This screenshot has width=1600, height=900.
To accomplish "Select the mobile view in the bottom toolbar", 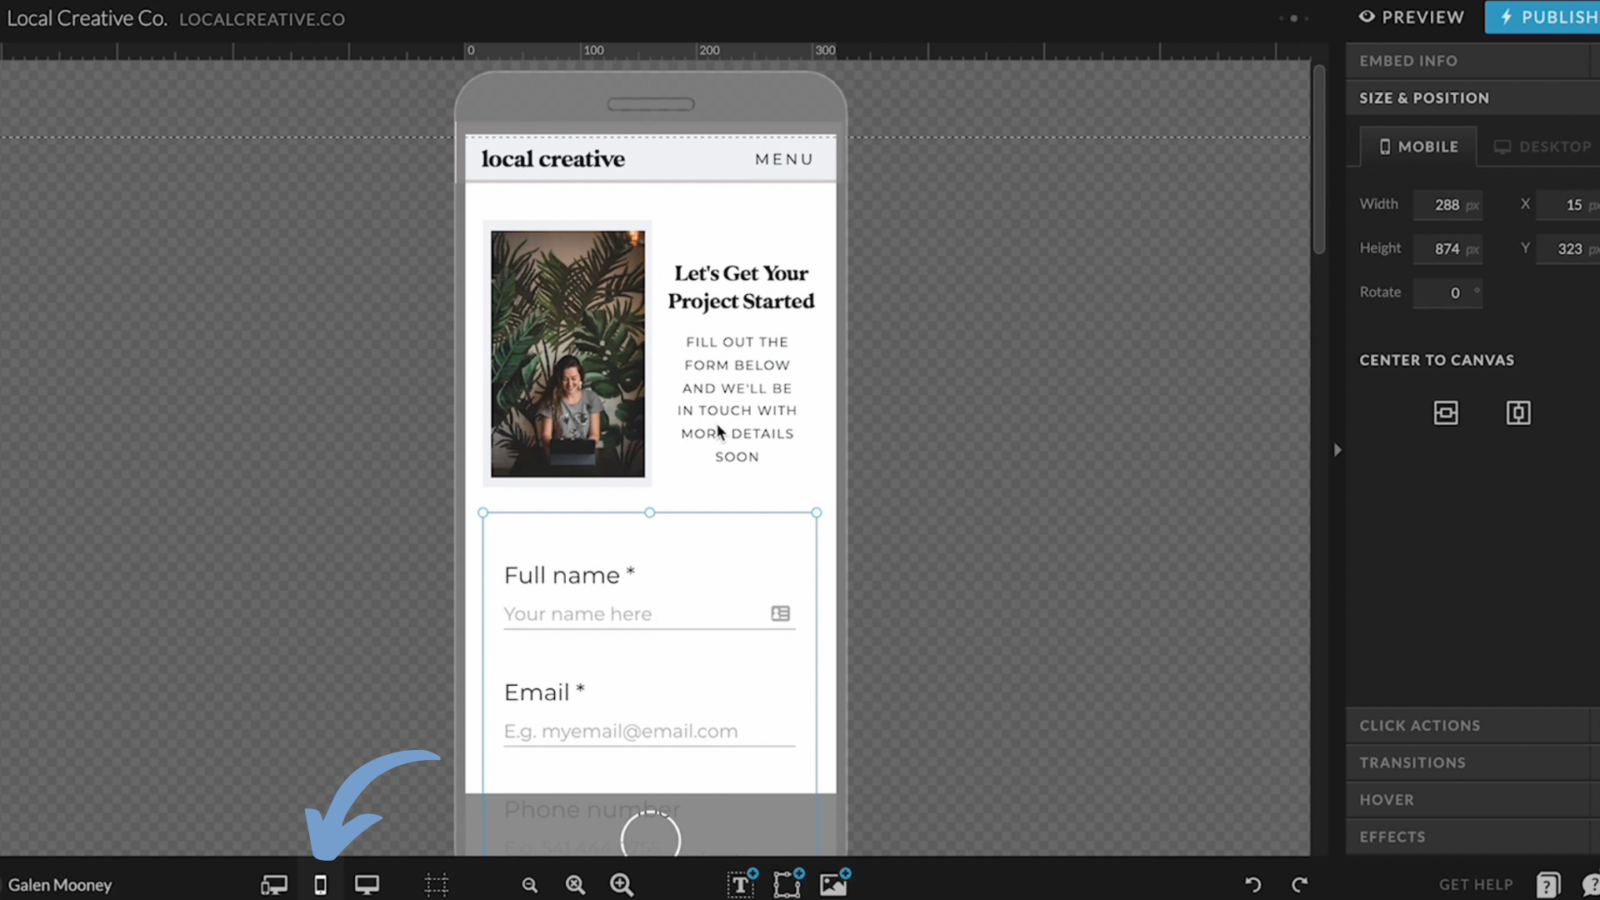I will click(x=320, y=884).
